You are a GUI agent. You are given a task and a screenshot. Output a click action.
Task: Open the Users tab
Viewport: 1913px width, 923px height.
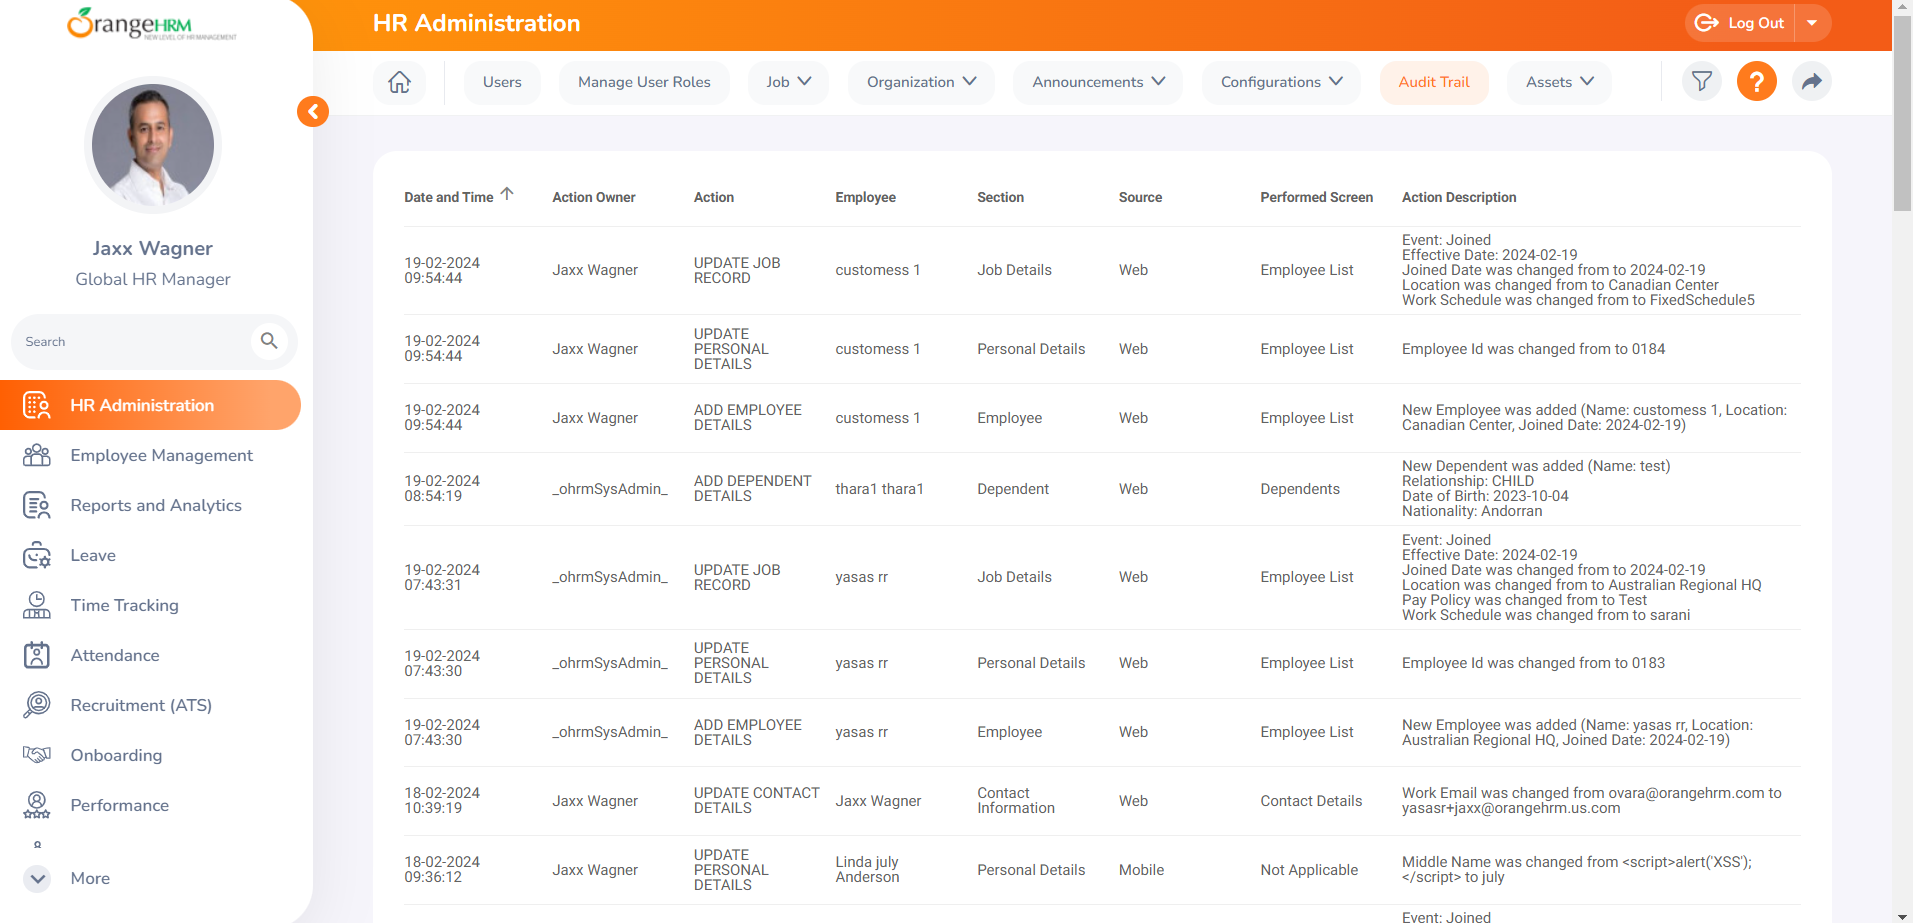click(502, 82)
